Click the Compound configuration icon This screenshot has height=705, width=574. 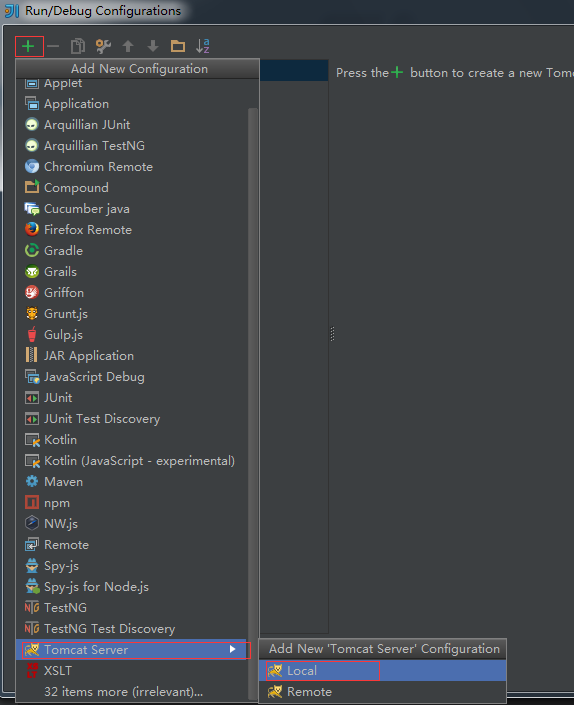point(31,187)
